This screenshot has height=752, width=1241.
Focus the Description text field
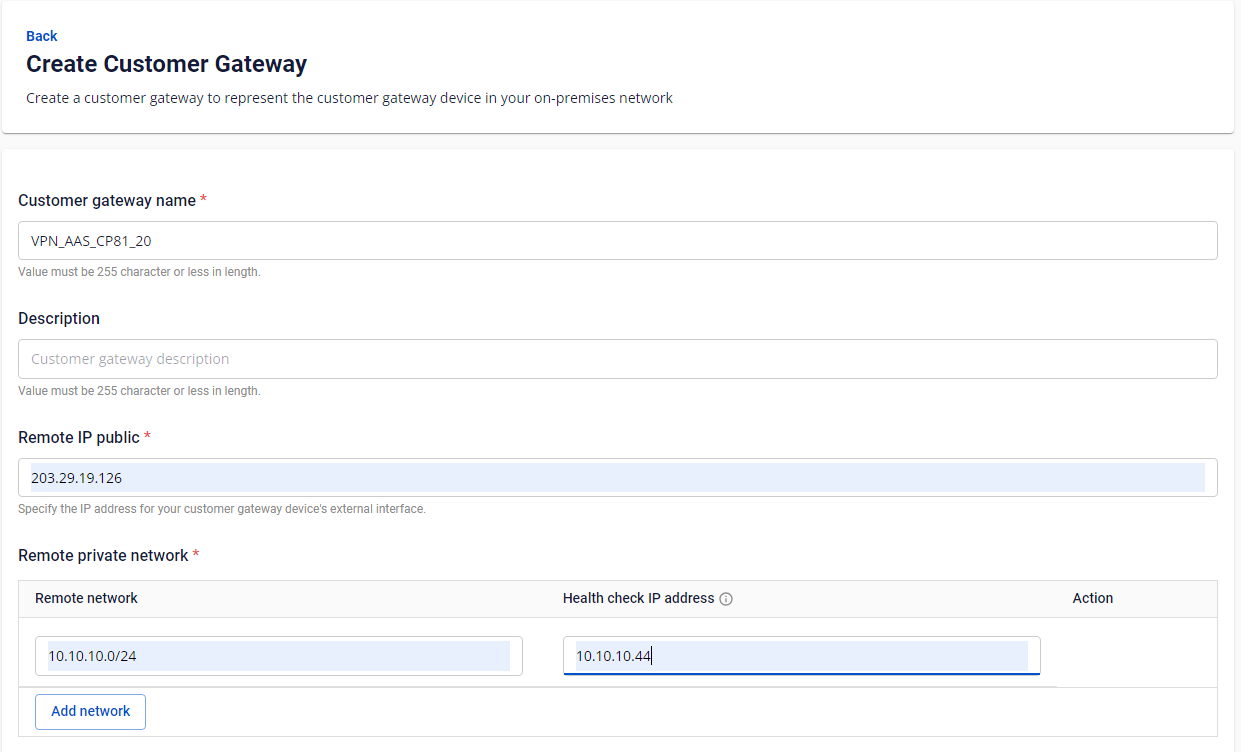coord(618,359)
